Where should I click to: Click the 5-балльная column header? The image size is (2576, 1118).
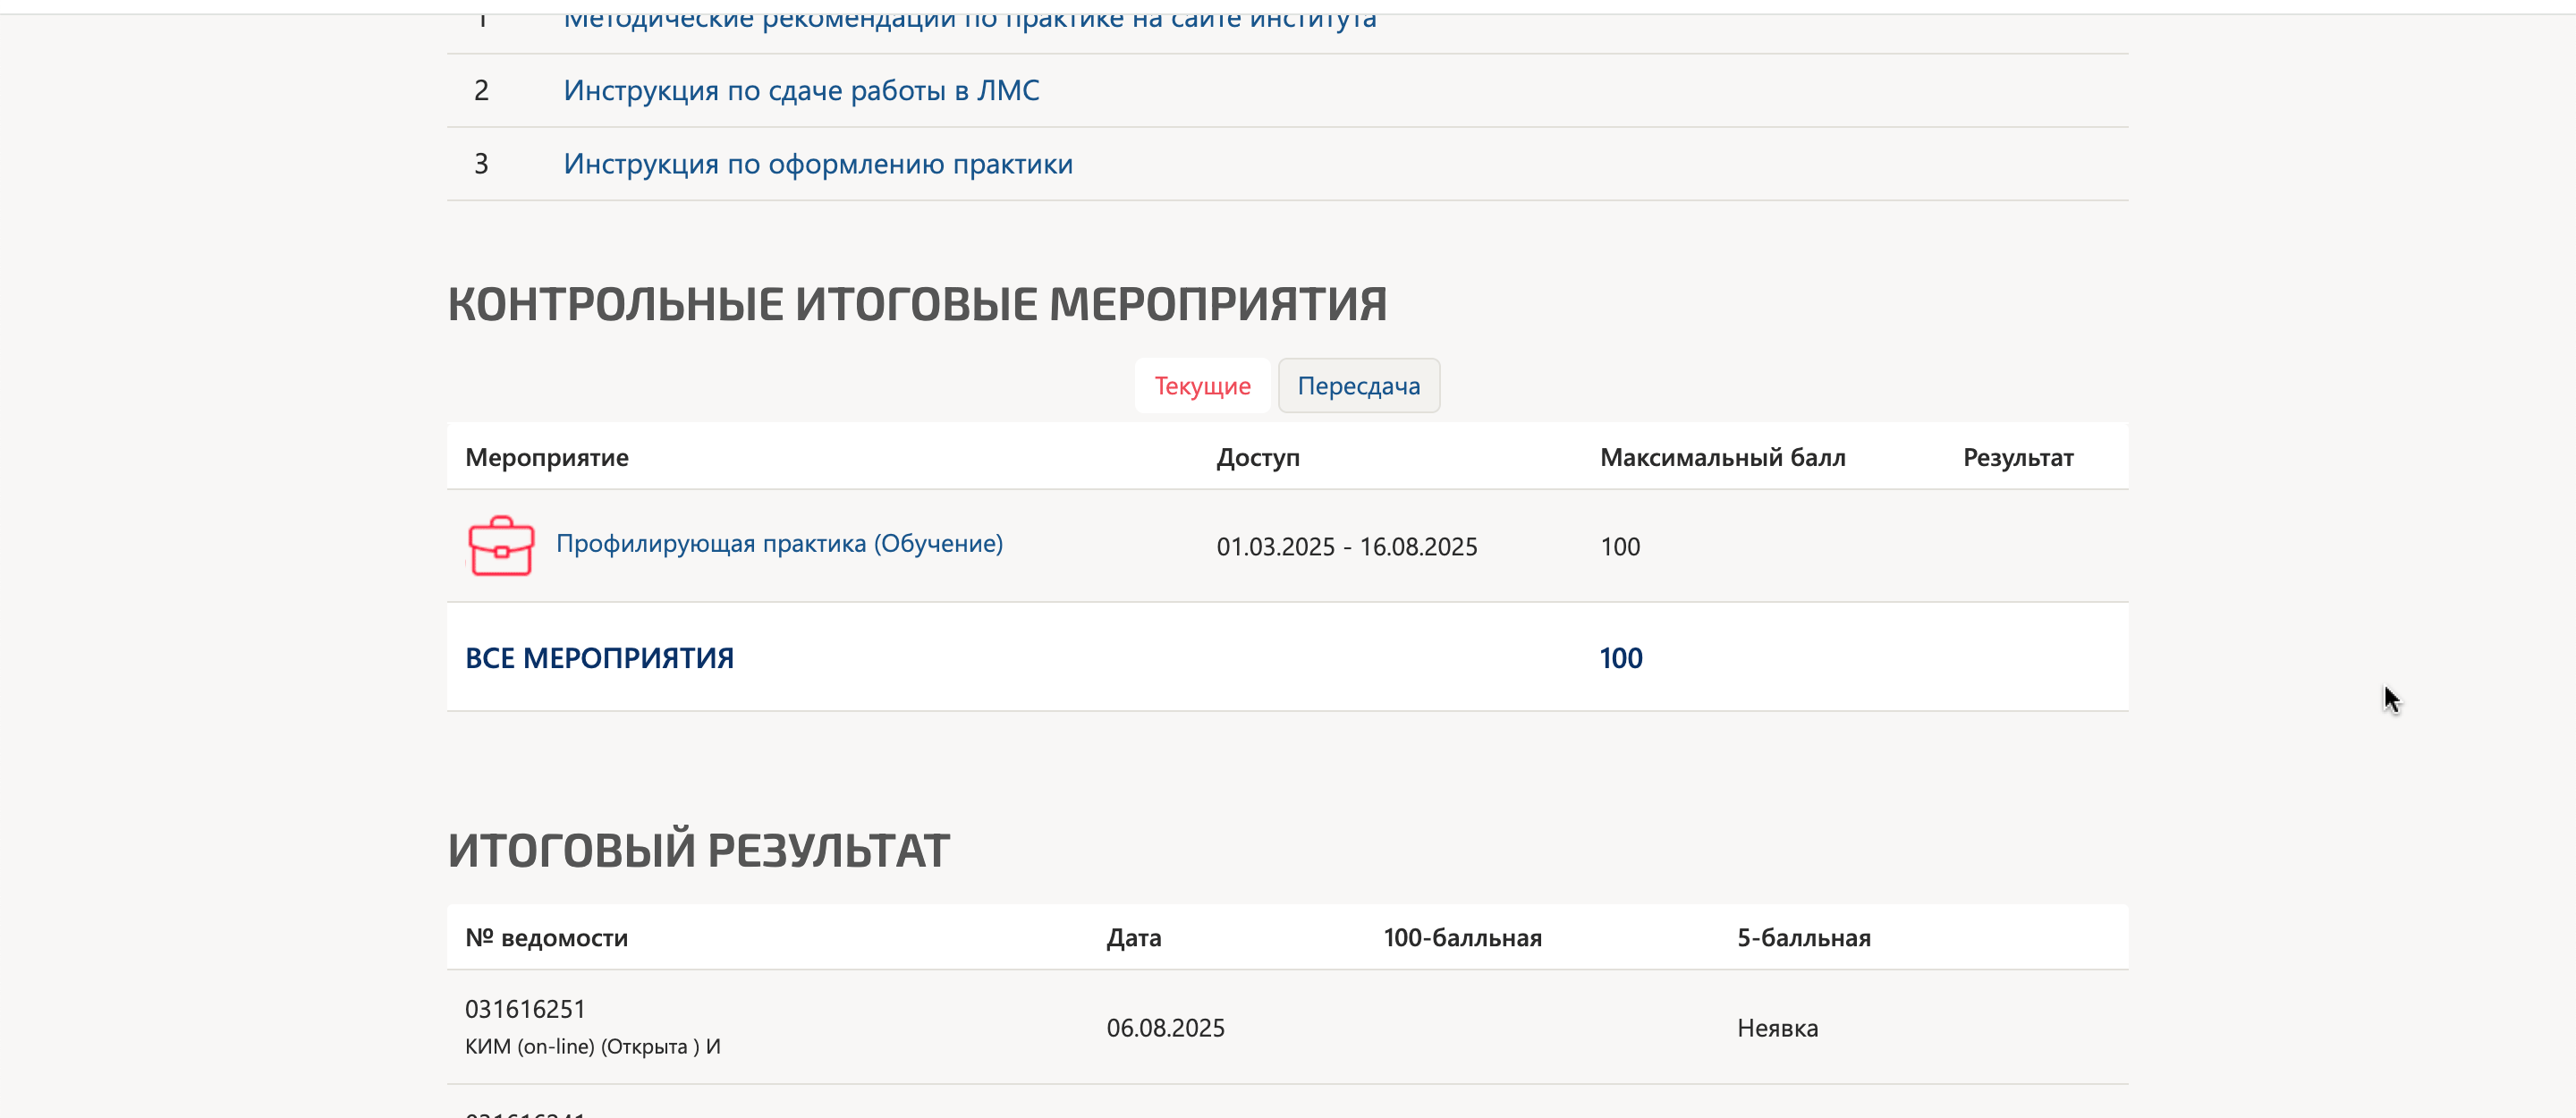[1803, 938]
